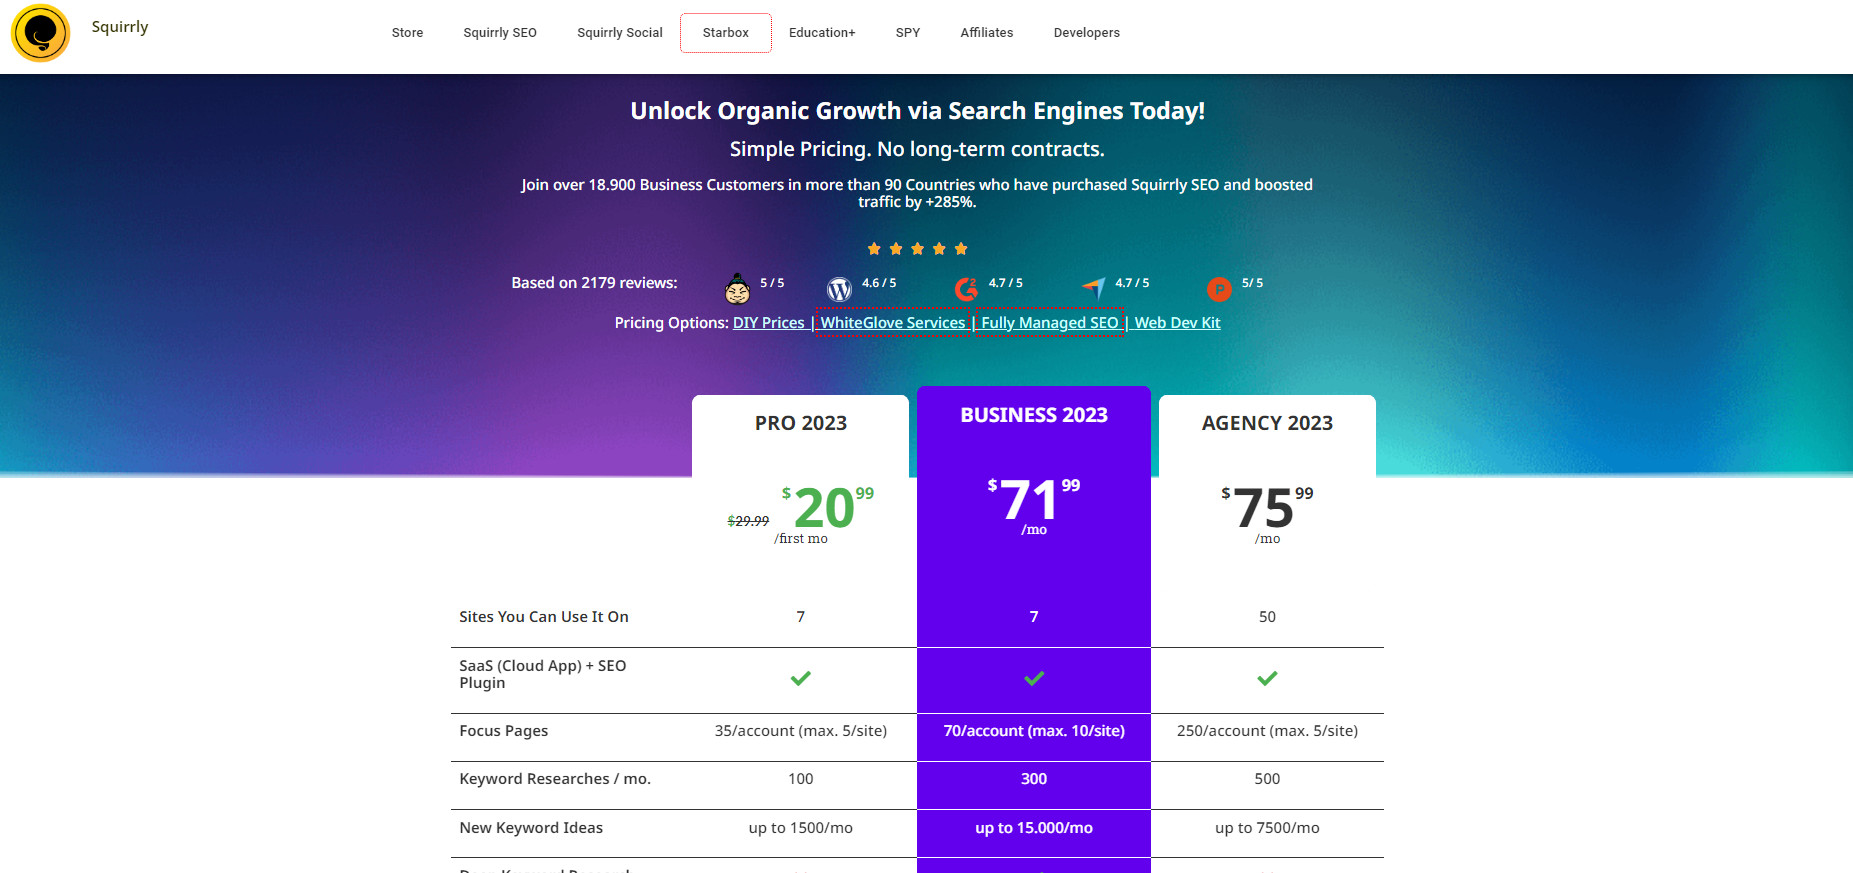The width and height of the screenshot is (1853, 873).
Task: Click the AGENCY $75.99 price
Action: [x=1267, y=507]
